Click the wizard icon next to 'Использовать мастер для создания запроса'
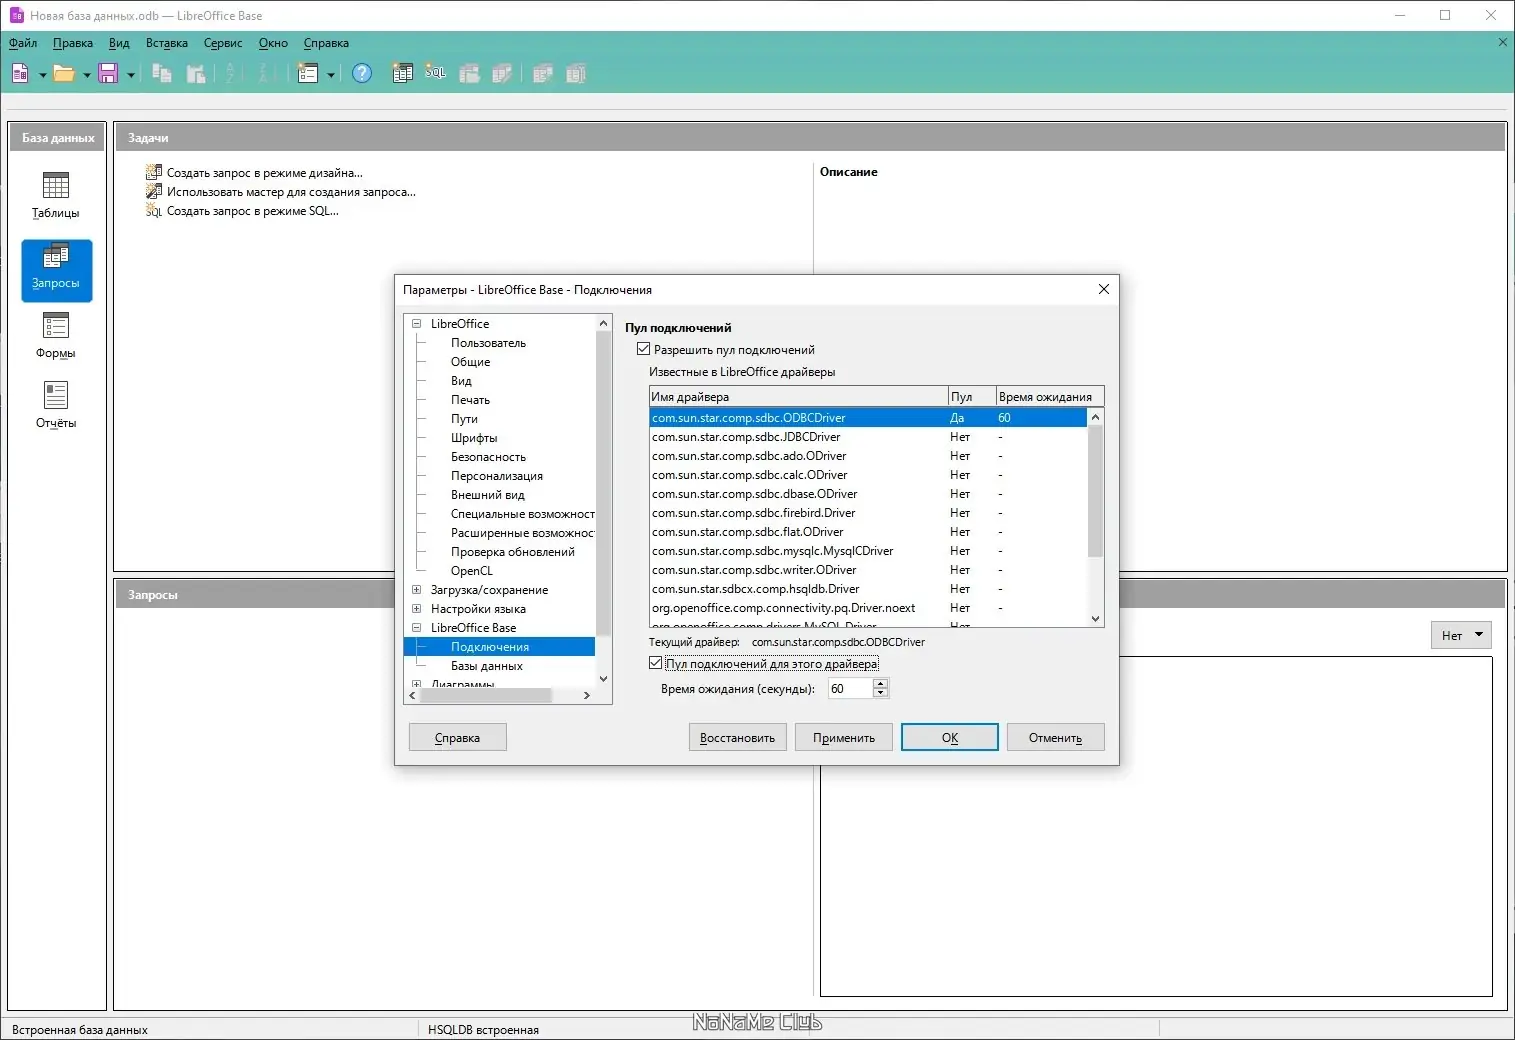1515x1040 pixels. pyautogui.click(x=153, y=191)
